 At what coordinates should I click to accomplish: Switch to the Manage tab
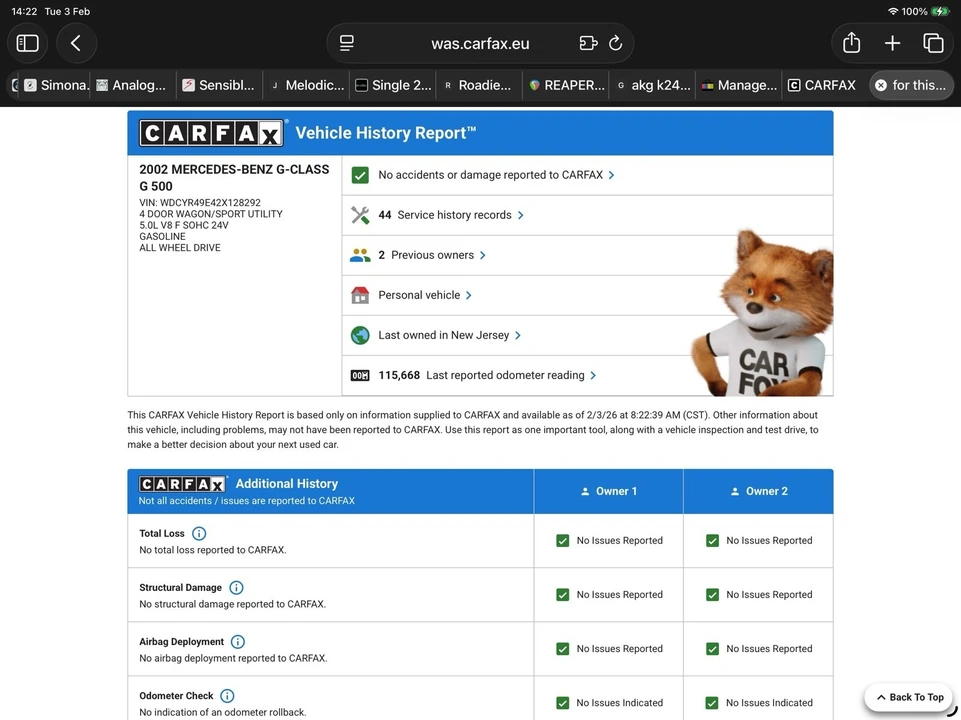click(x=740, y=85)
